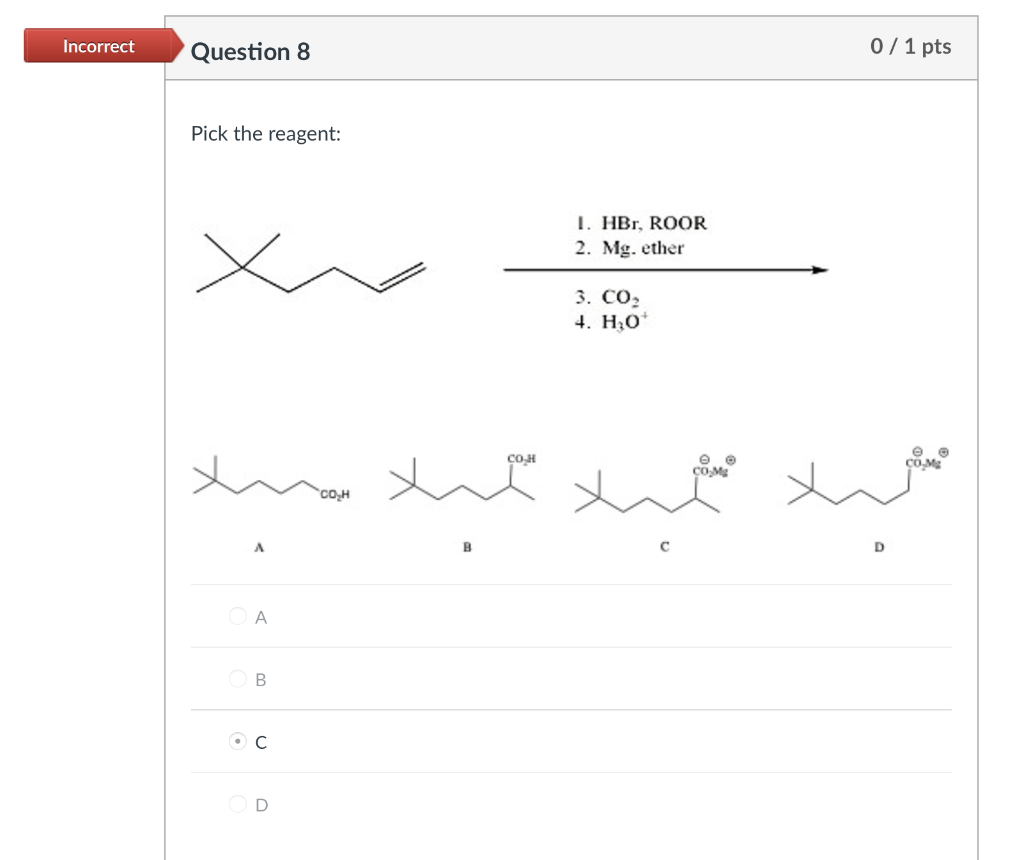Viewport: 1024px width, 860px height.
Task: Choose answer C radio button
Action: [x=237, y=741]
